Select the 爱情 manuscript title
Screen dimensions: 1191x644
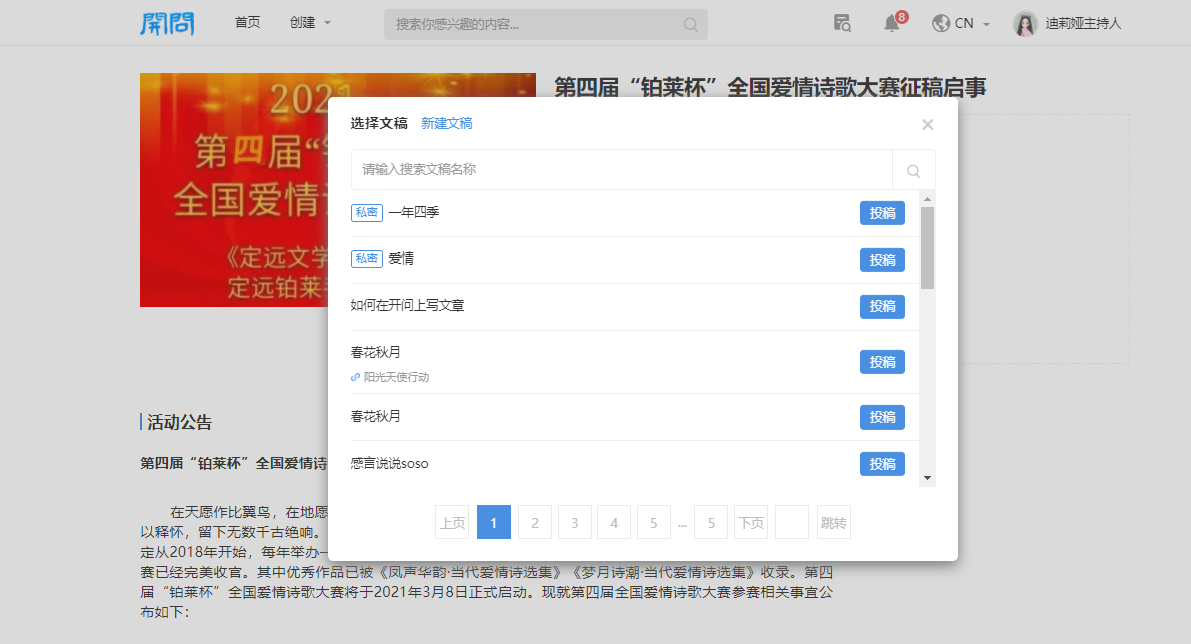tap(401, 259)
